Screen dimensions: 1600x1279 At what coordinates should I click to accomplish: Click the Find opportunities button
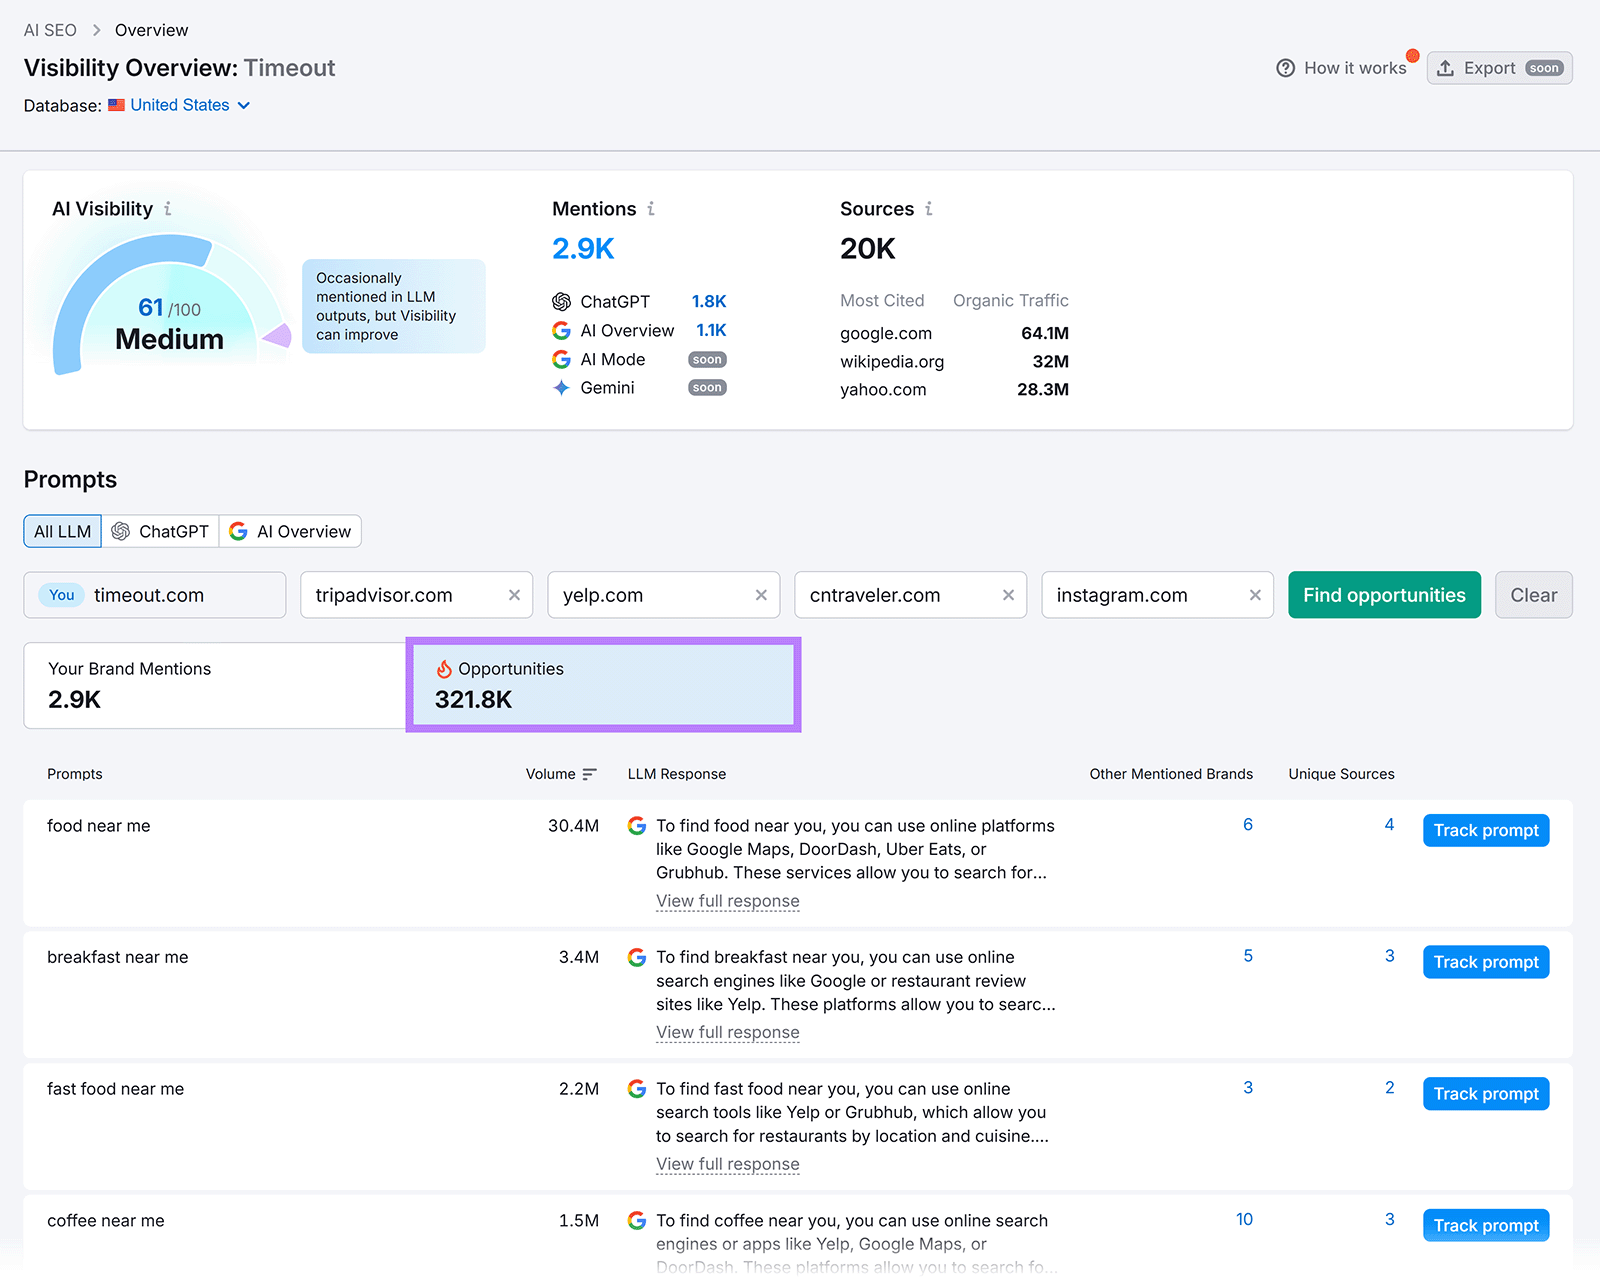[1384, 594]
